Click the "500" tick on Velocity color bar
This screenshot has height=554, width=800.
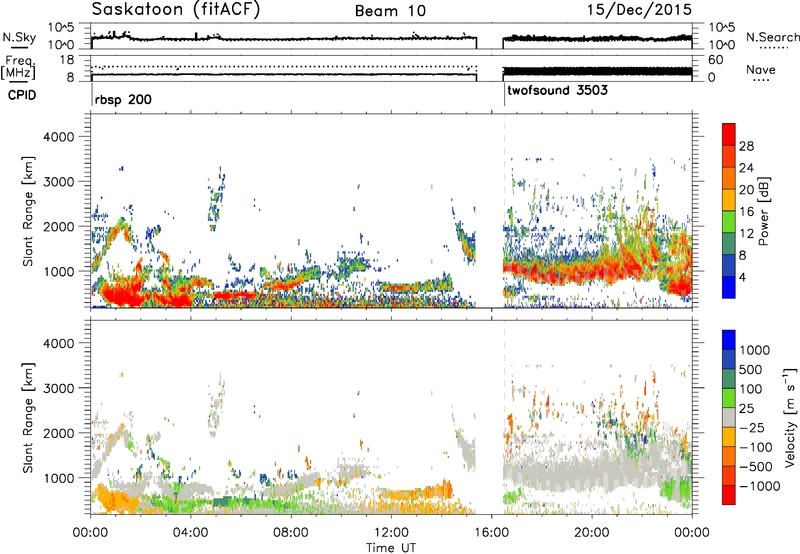tap(751, 370)
